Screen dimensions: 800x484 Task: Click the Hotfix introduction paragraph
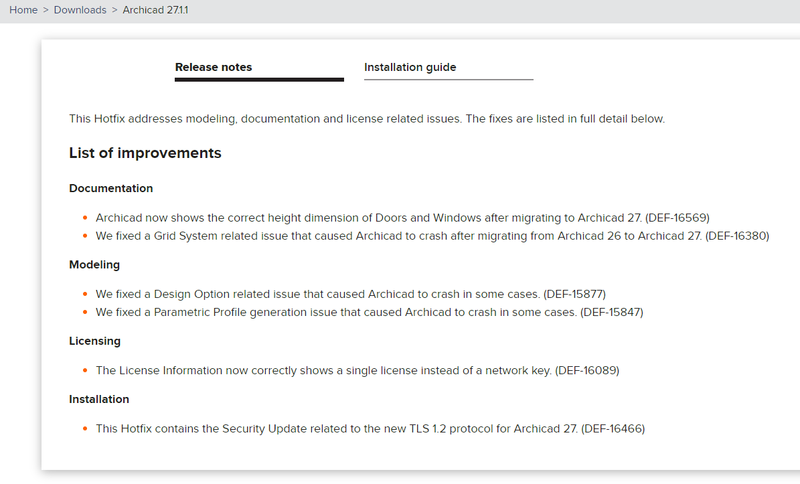(x=366, y=119)
